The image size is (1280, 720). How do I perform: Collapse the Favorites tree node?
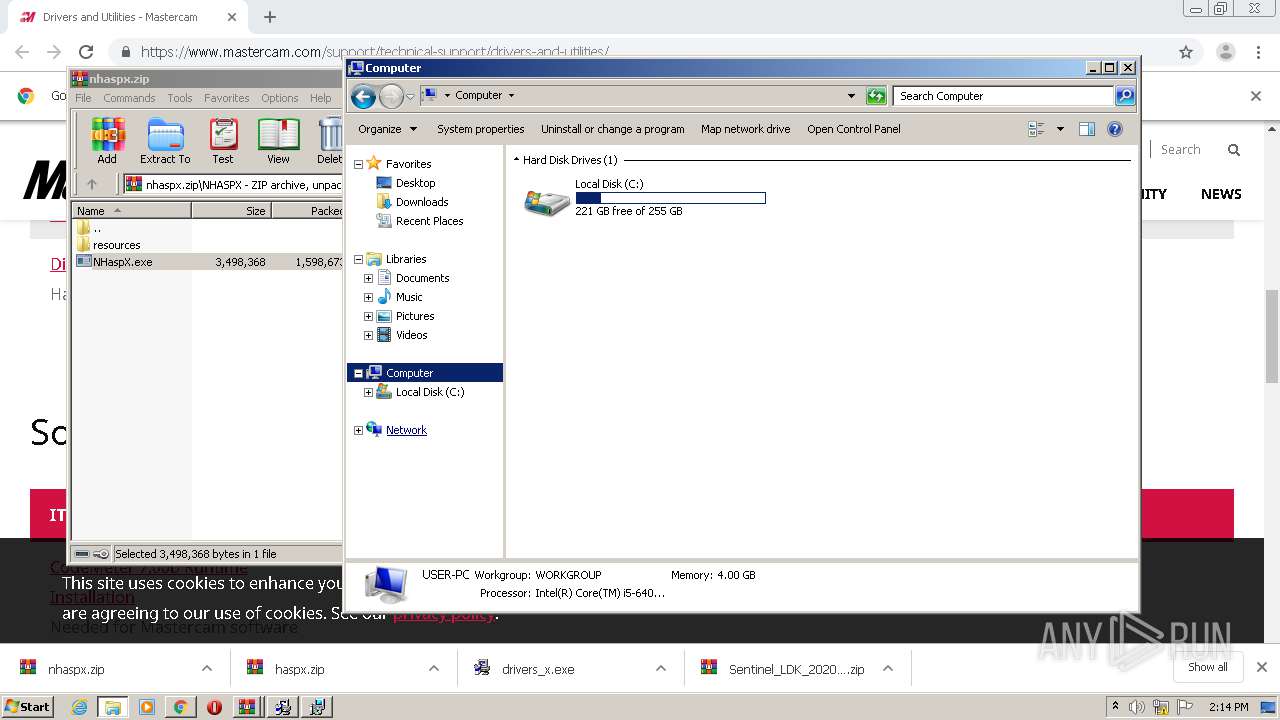[x=358, y=164]
